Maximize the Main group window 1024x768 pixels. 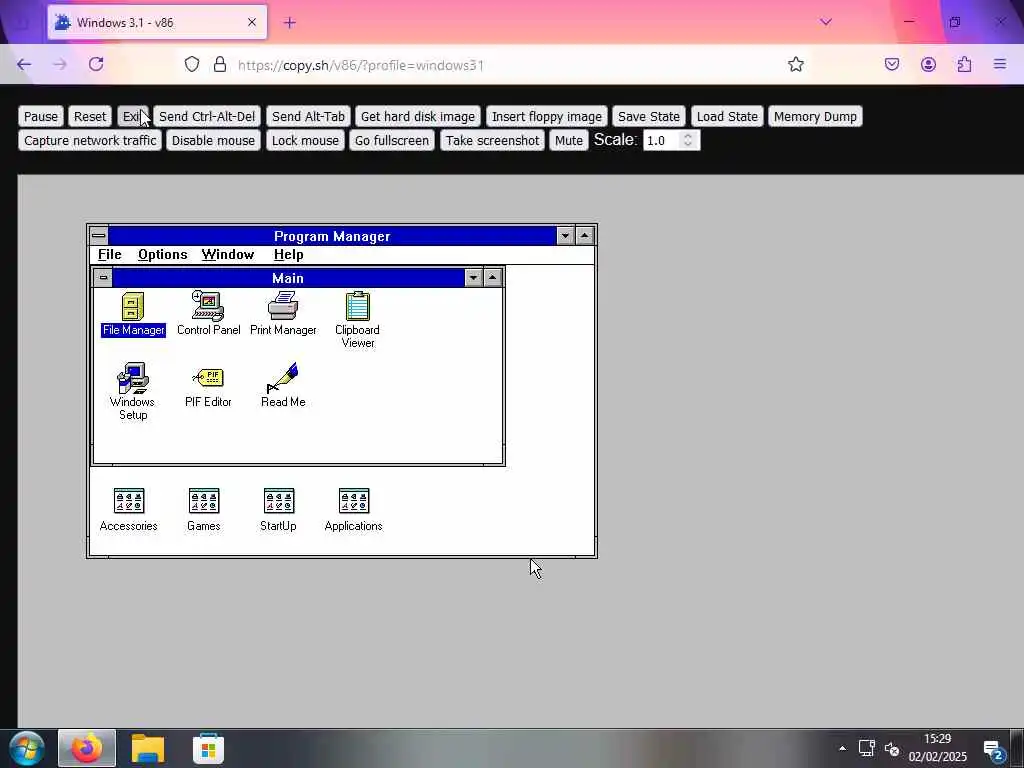(492, 278)
